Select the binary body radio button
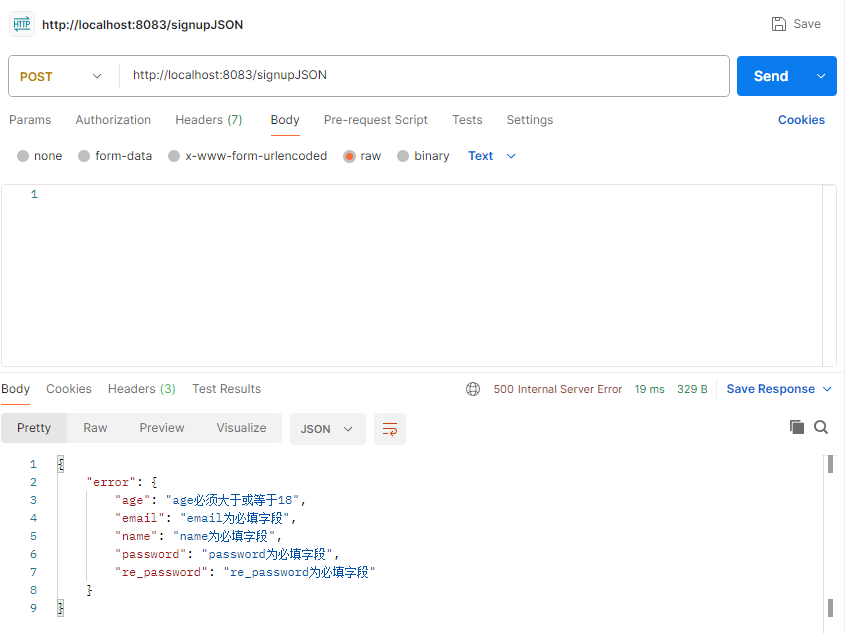The height and width of the screenshot is (633, 845). coord(403,156)
